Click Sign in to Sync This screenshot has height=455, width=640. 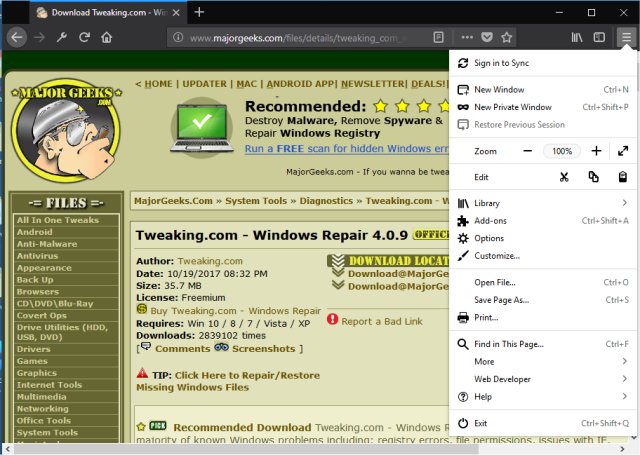point(543,63)
